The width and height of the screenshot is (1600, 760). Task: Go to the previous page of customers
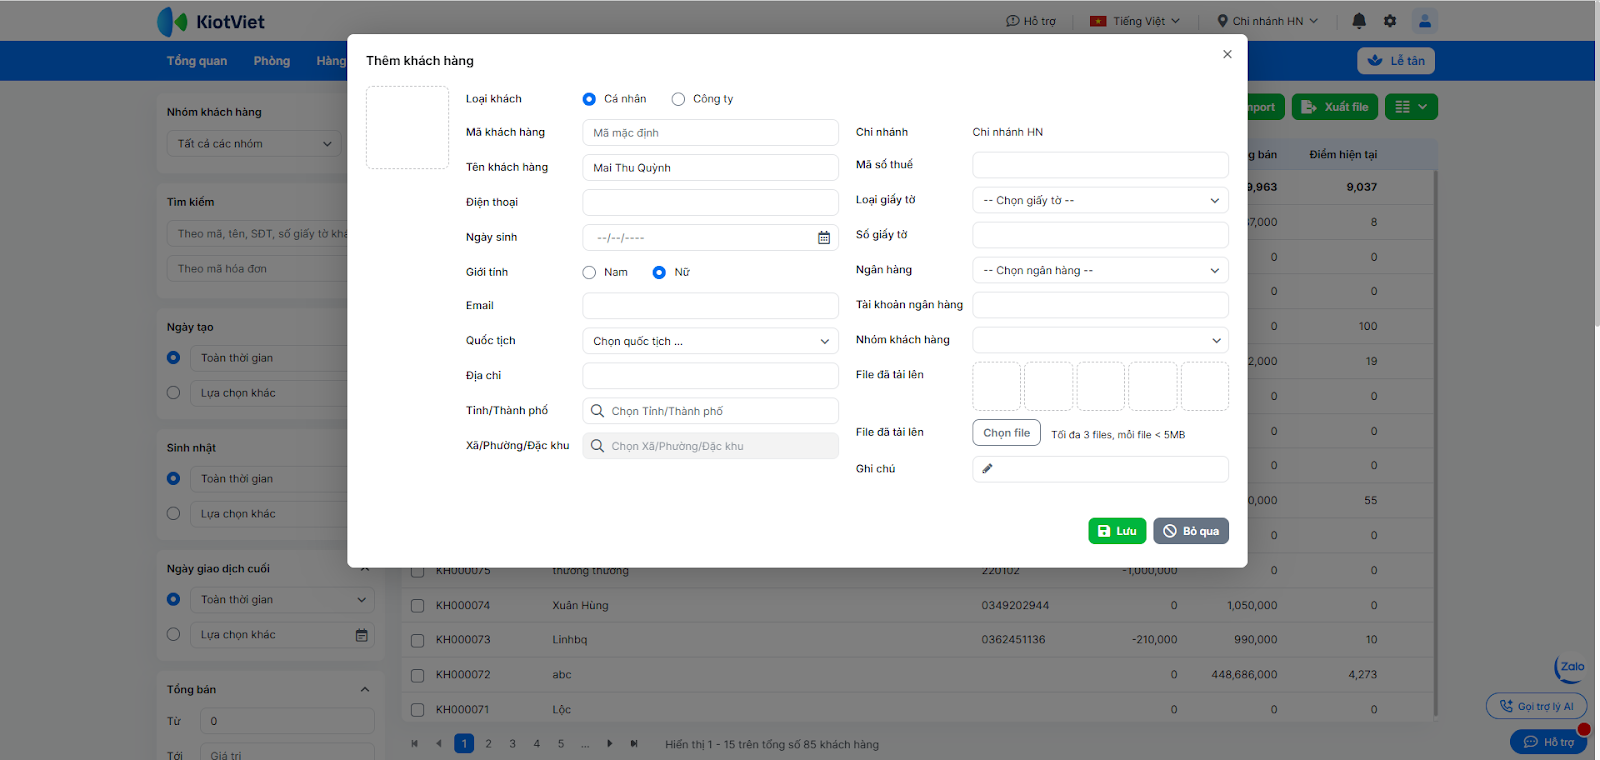pyautogui.click(x=439, y=744)
